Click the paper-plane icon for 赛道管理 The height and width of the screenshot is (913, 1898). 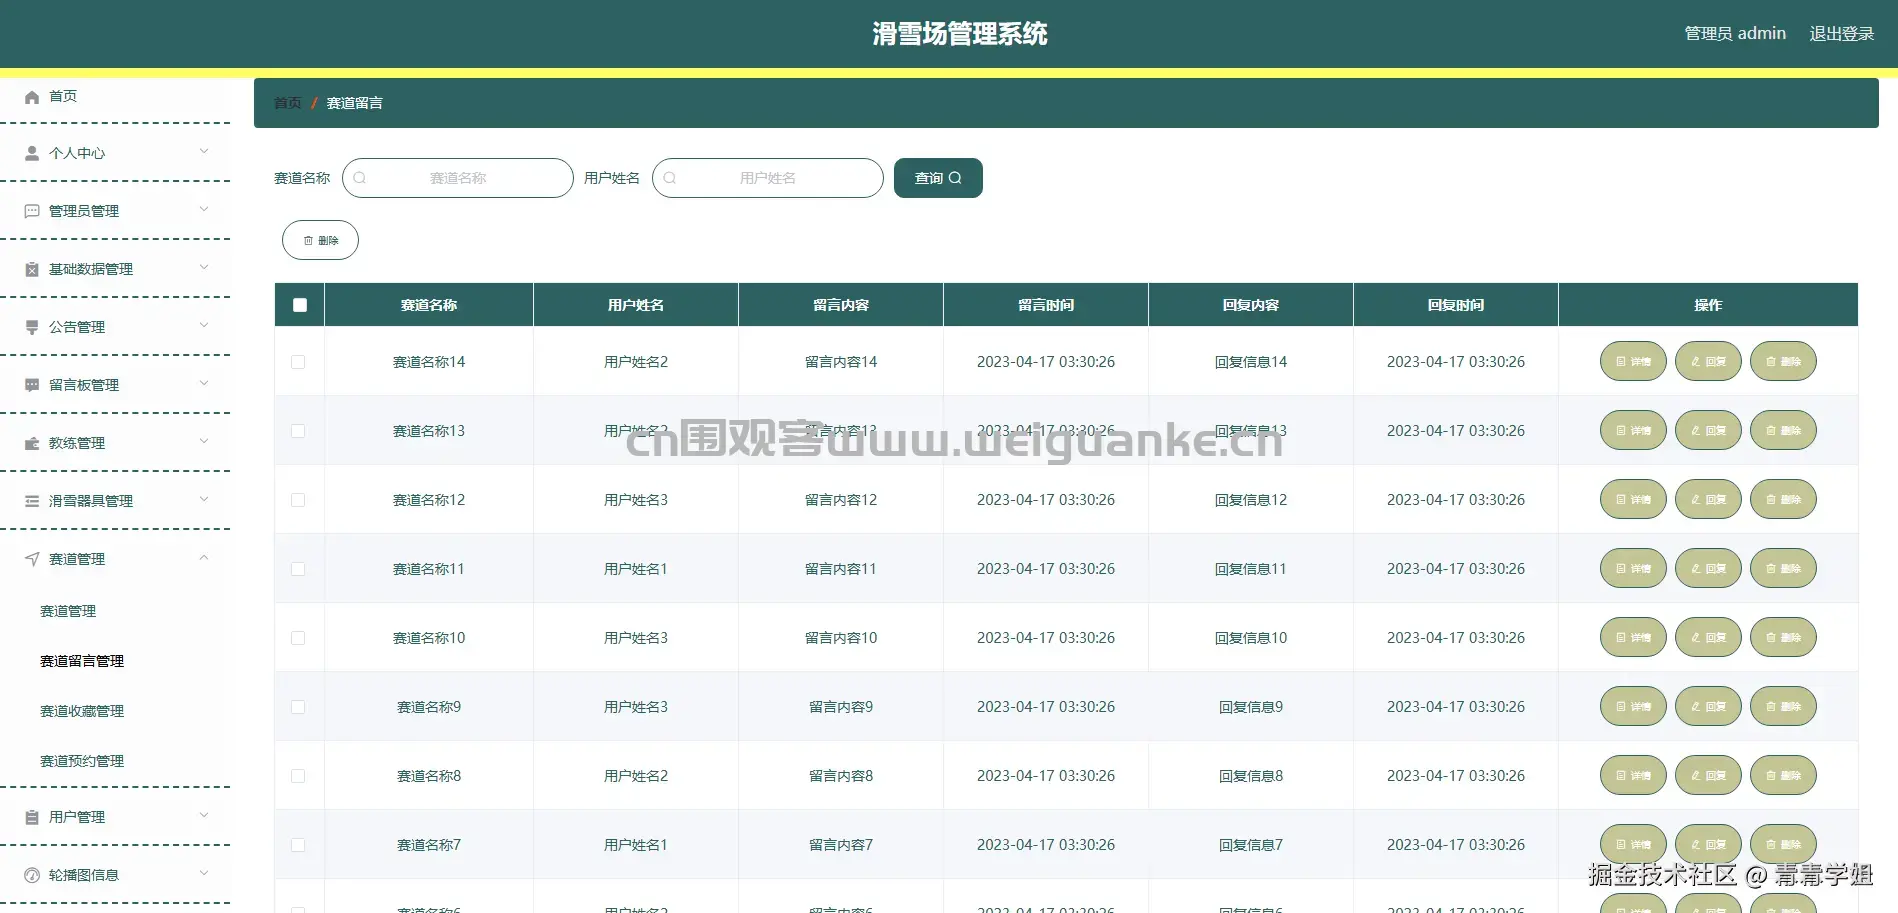[32, 559]
